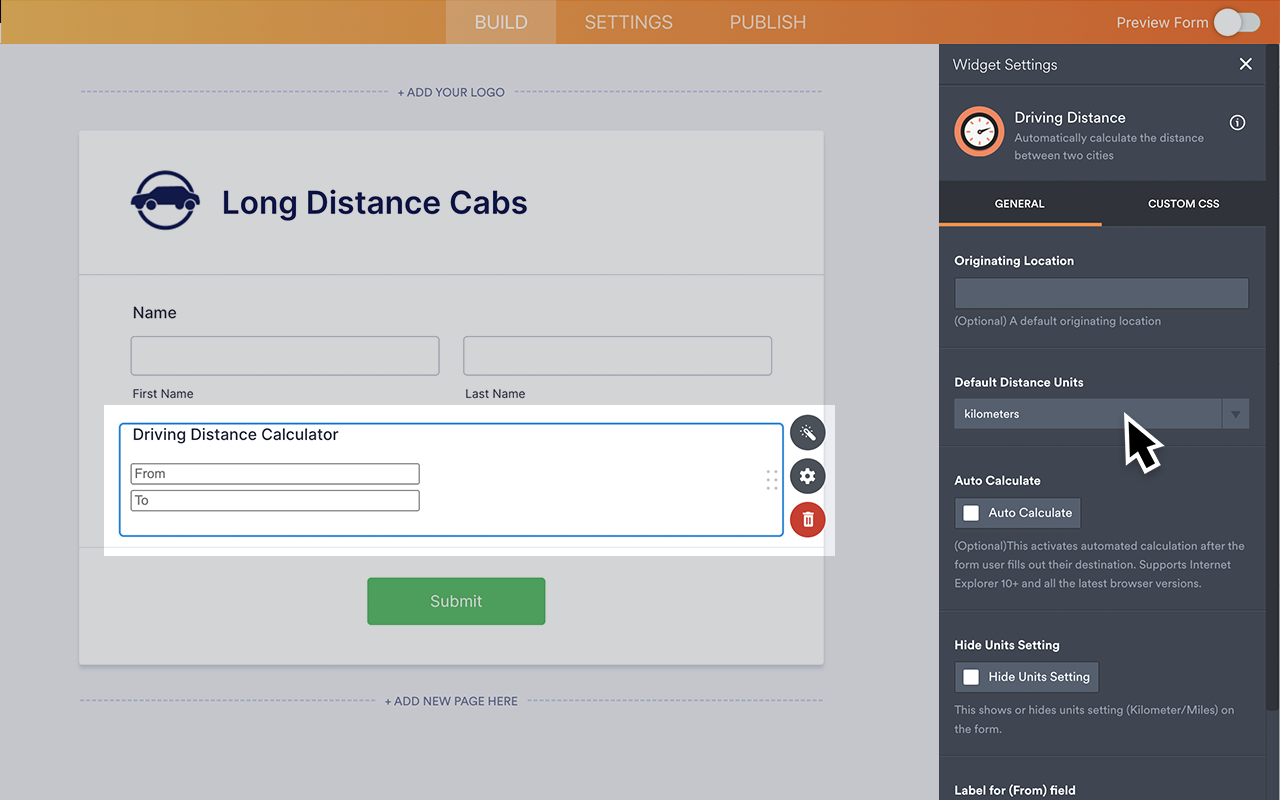Open the Settings tab
The height and width of the screenshot is (800, 1280).
[627, 21]
